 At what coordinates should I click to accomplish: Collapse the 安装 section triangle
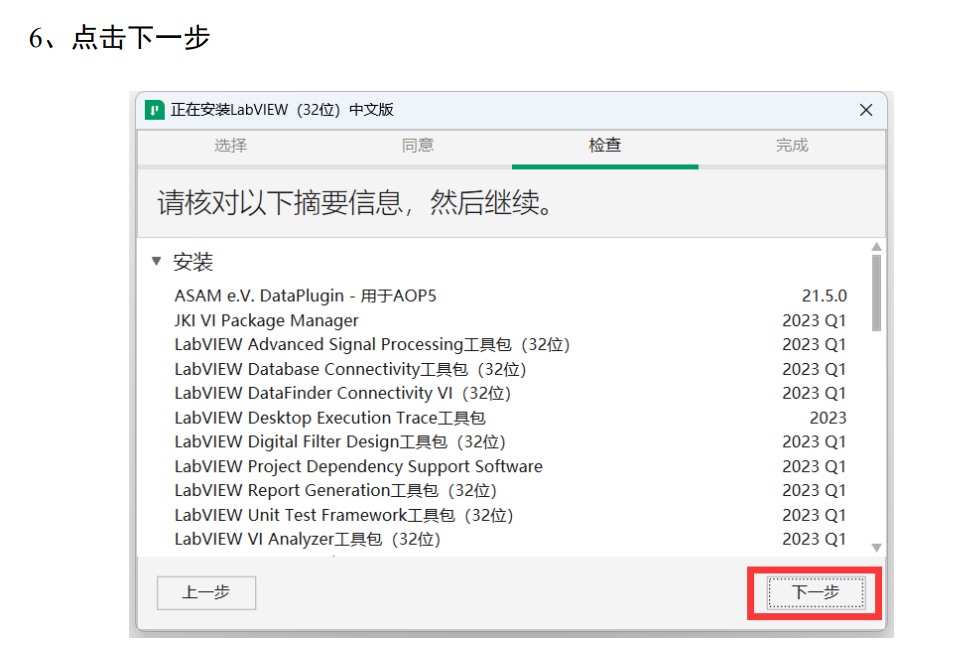[156, 261]
